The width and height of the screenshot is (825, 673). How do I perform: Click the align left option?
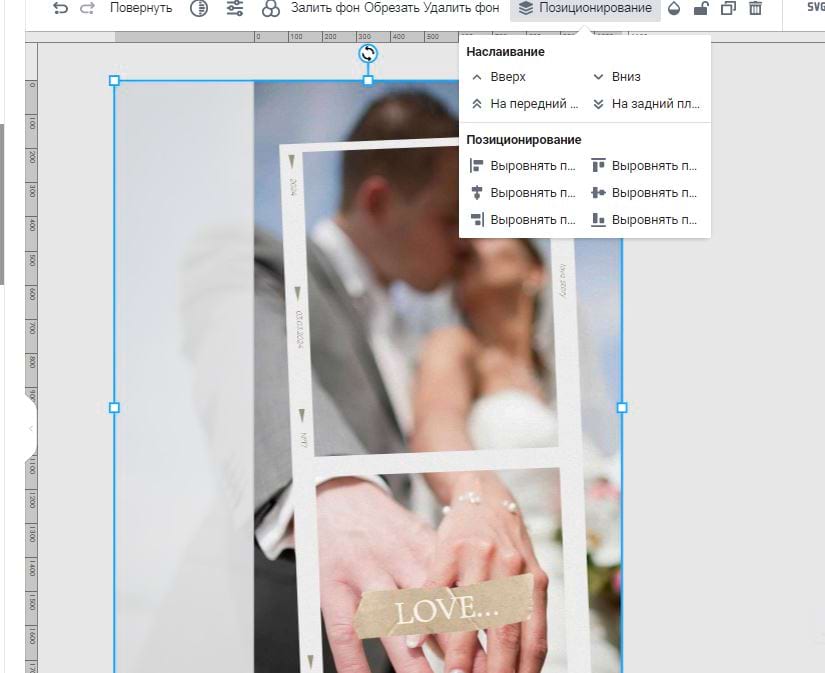click(x=522, y=166)
